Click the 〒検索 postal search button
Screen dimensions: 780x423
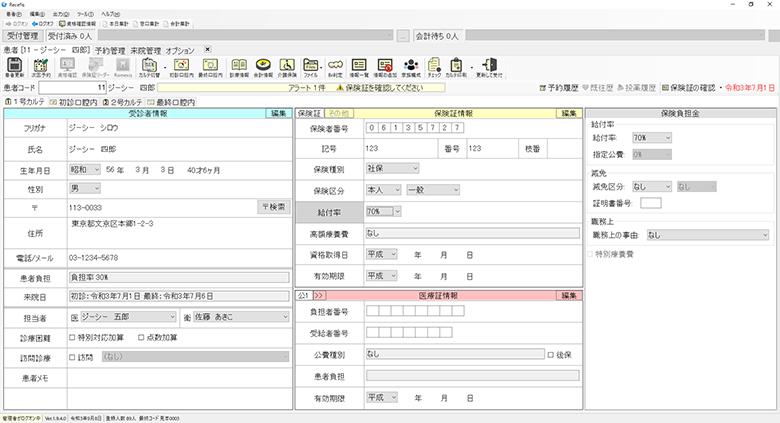pos(274,207)
